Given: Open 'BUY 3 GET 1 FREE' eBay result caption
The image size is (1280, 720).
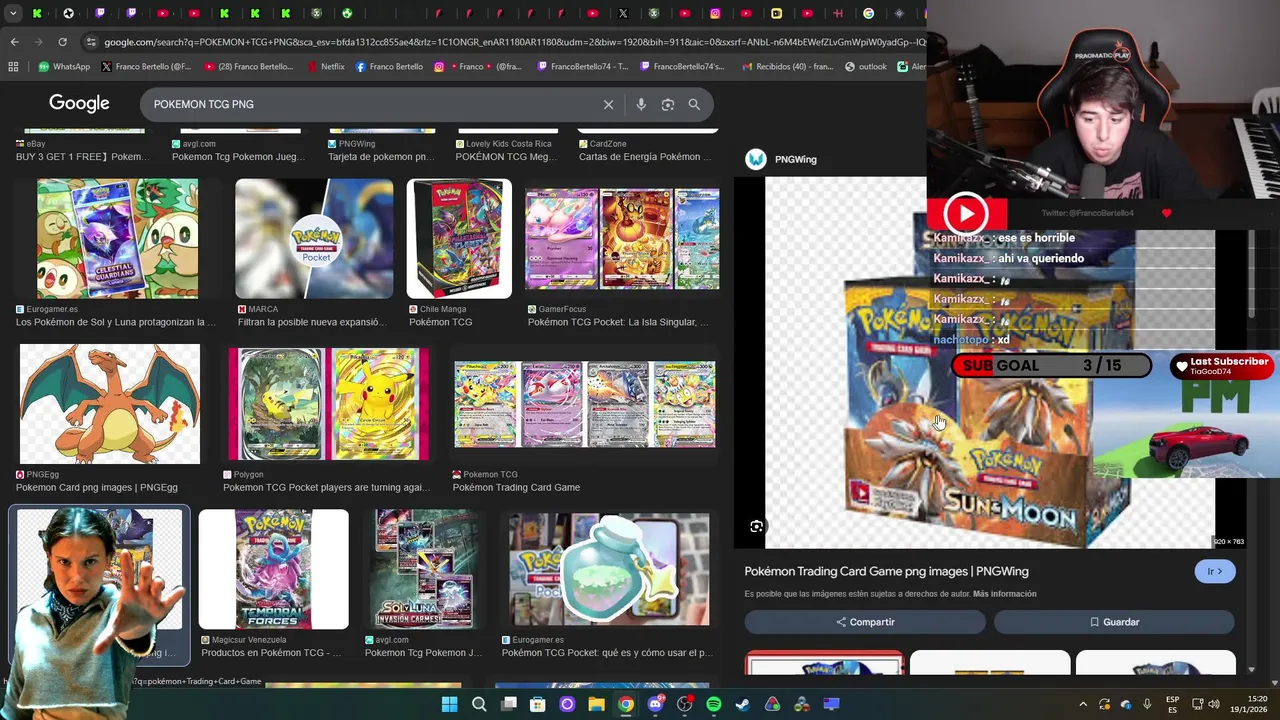Looking at the screenshot, I should coord(84,157).
